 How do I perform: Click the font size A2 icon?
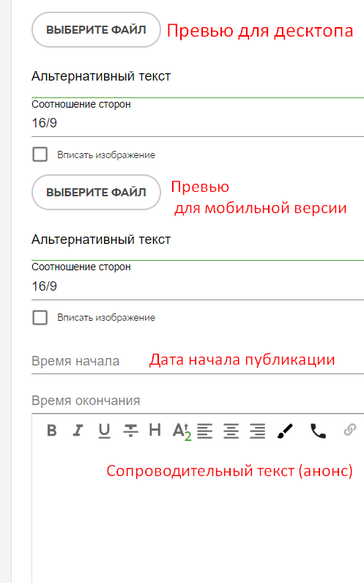[182, 431]
